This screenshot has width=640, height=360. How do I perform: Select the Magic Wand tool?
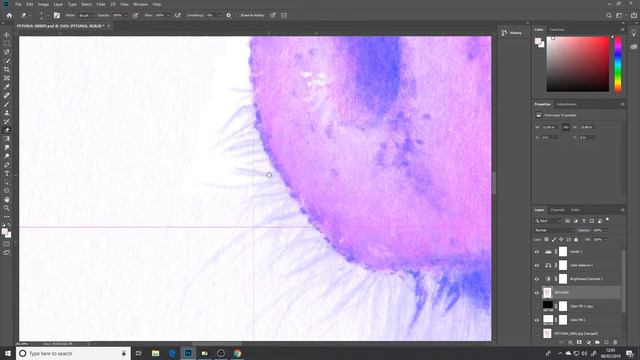pos(7,61)
